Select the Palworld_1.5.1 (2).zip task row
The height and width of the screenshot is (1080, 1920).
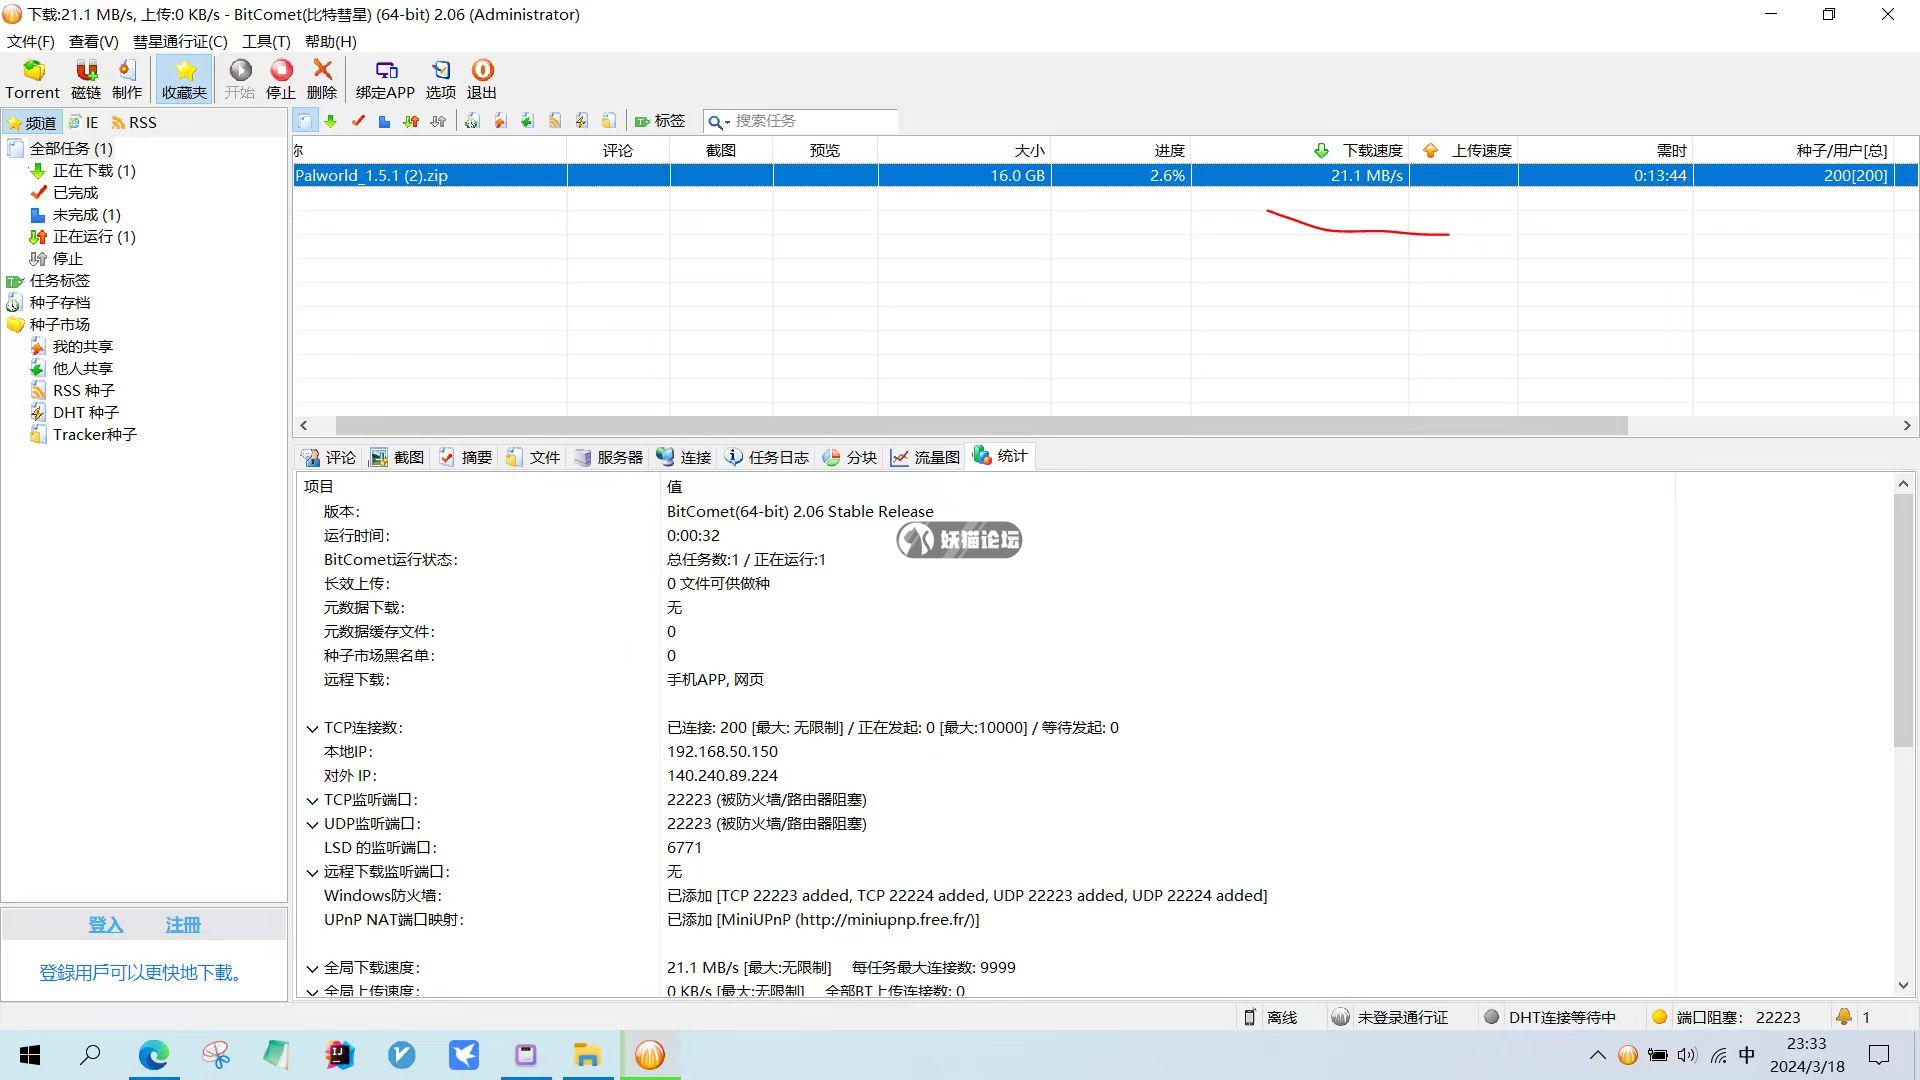coord(1105,175)
